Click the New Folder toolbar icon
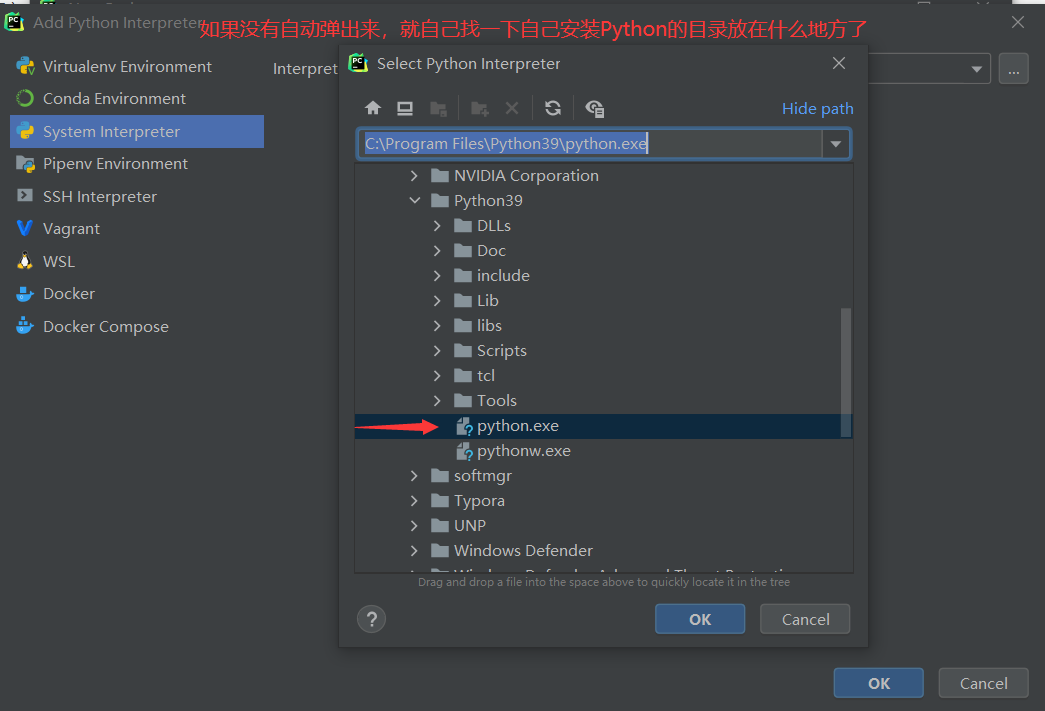The height and width of the screenshot is (711, 1045). coord(480,108)
